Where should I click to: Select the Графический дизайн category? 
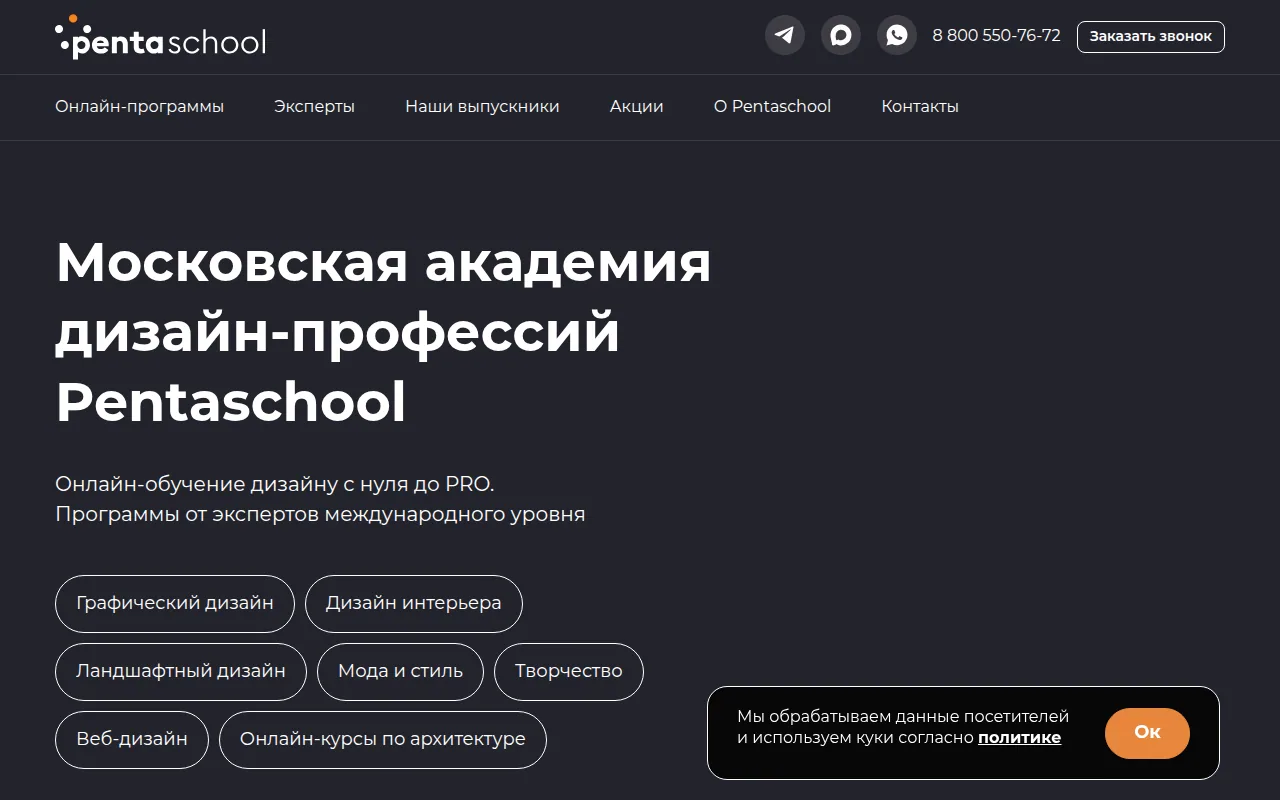175,604
